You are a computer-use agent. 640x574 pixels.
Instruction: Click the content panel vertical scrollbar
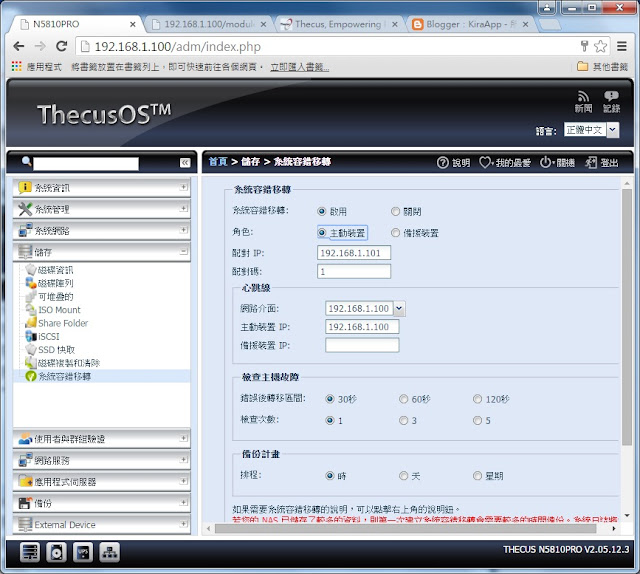(627, 316)
